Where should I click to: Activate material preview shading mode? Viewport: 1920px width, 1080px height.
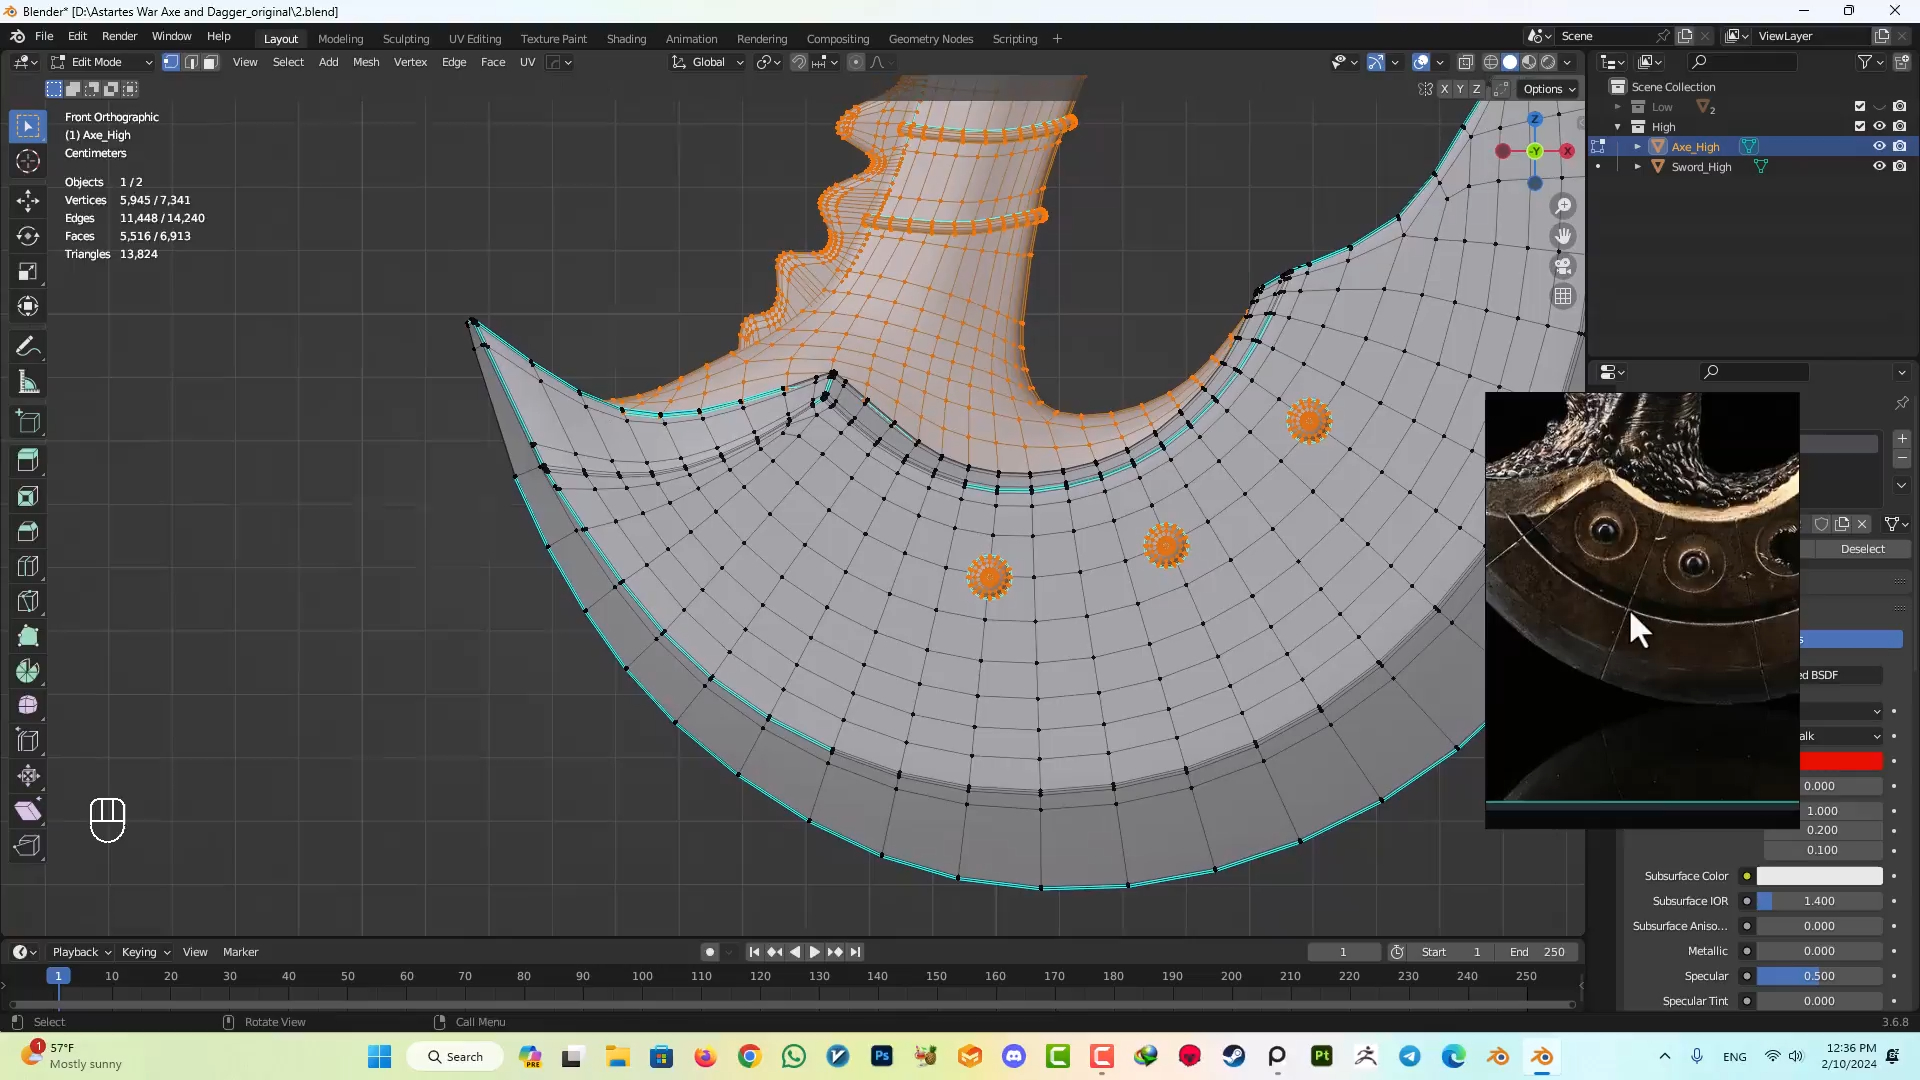click(1528, 61)
